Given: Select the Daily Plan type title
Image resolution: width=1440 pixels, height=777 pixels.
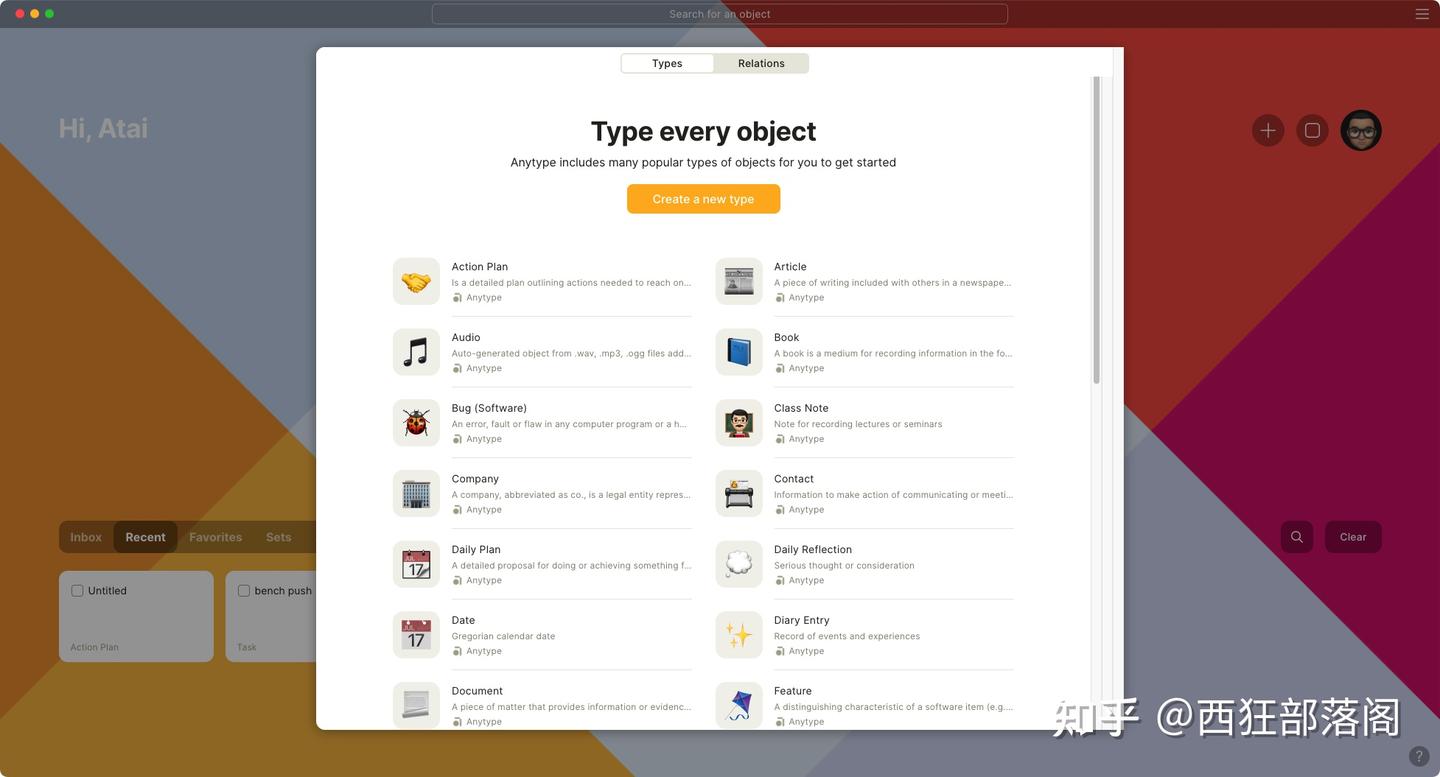Looking at the screenshot, I should (x=476, y=550).
